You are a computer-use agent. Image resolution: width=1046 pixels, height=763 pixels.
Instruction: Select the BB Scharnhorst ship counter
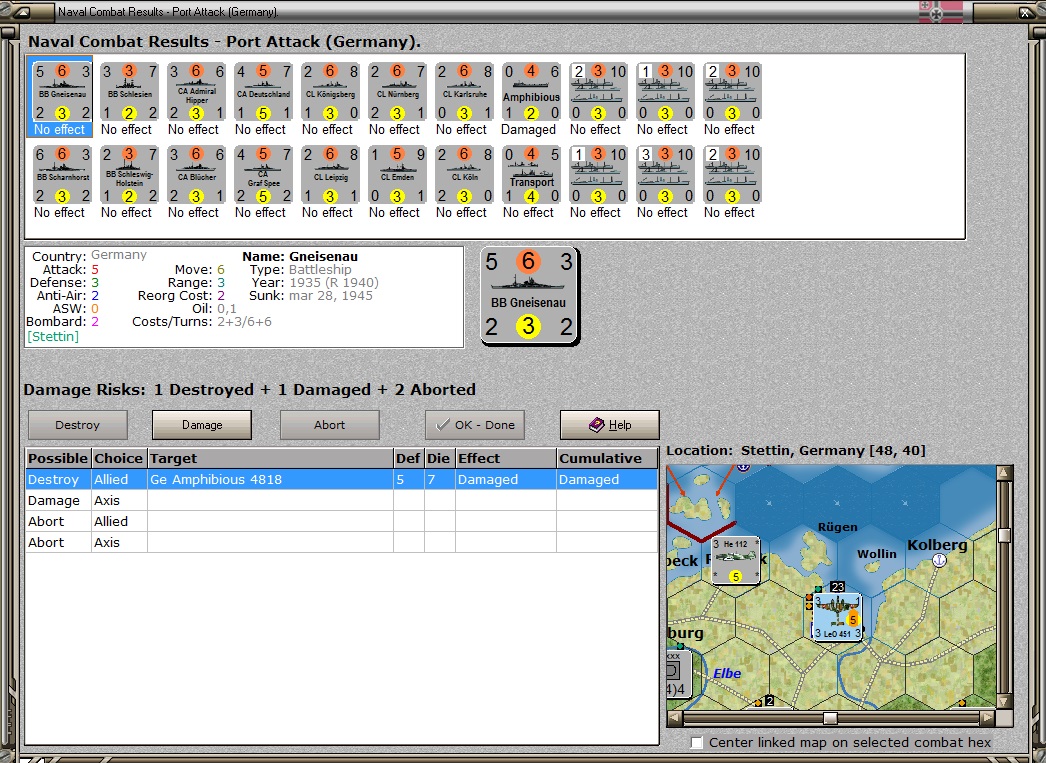(63, 175)
